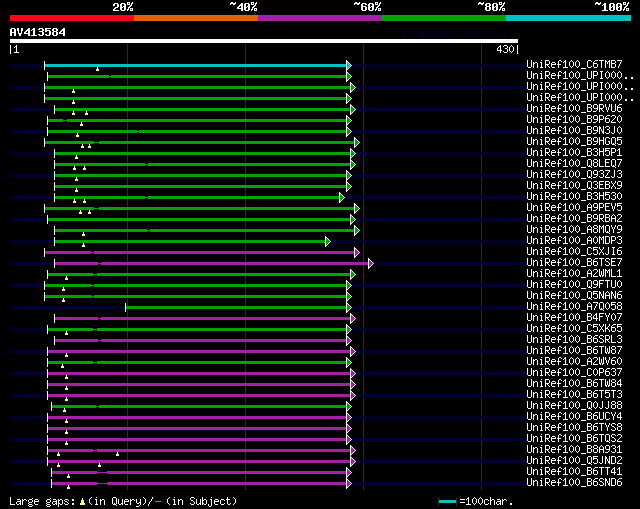Click the UniRef100_Q5JND2 subject name
This screenshot has height=509, width=640.
(x=574, y=461)
